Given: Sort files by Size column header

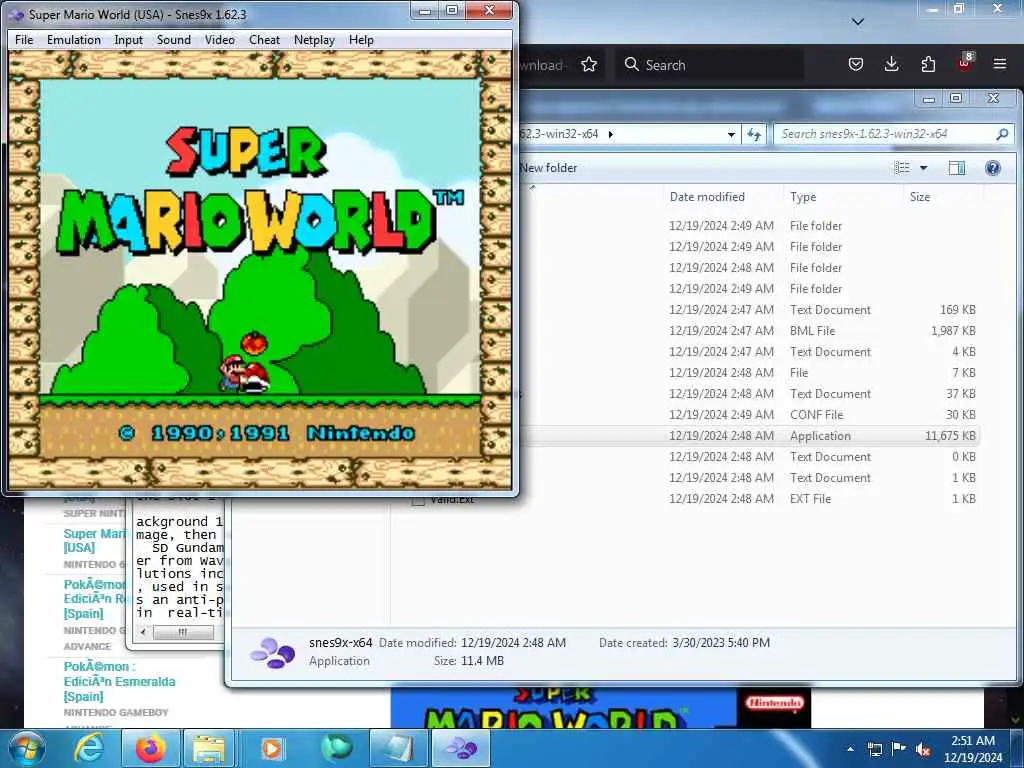Looking at the screenshot, I should [x=920, y=197].
